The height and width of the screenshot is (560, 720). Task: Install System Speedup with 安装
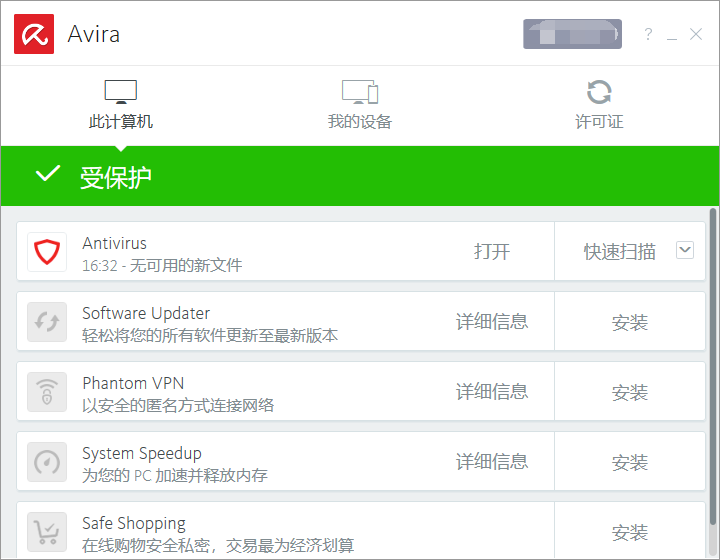coord(630,462)
